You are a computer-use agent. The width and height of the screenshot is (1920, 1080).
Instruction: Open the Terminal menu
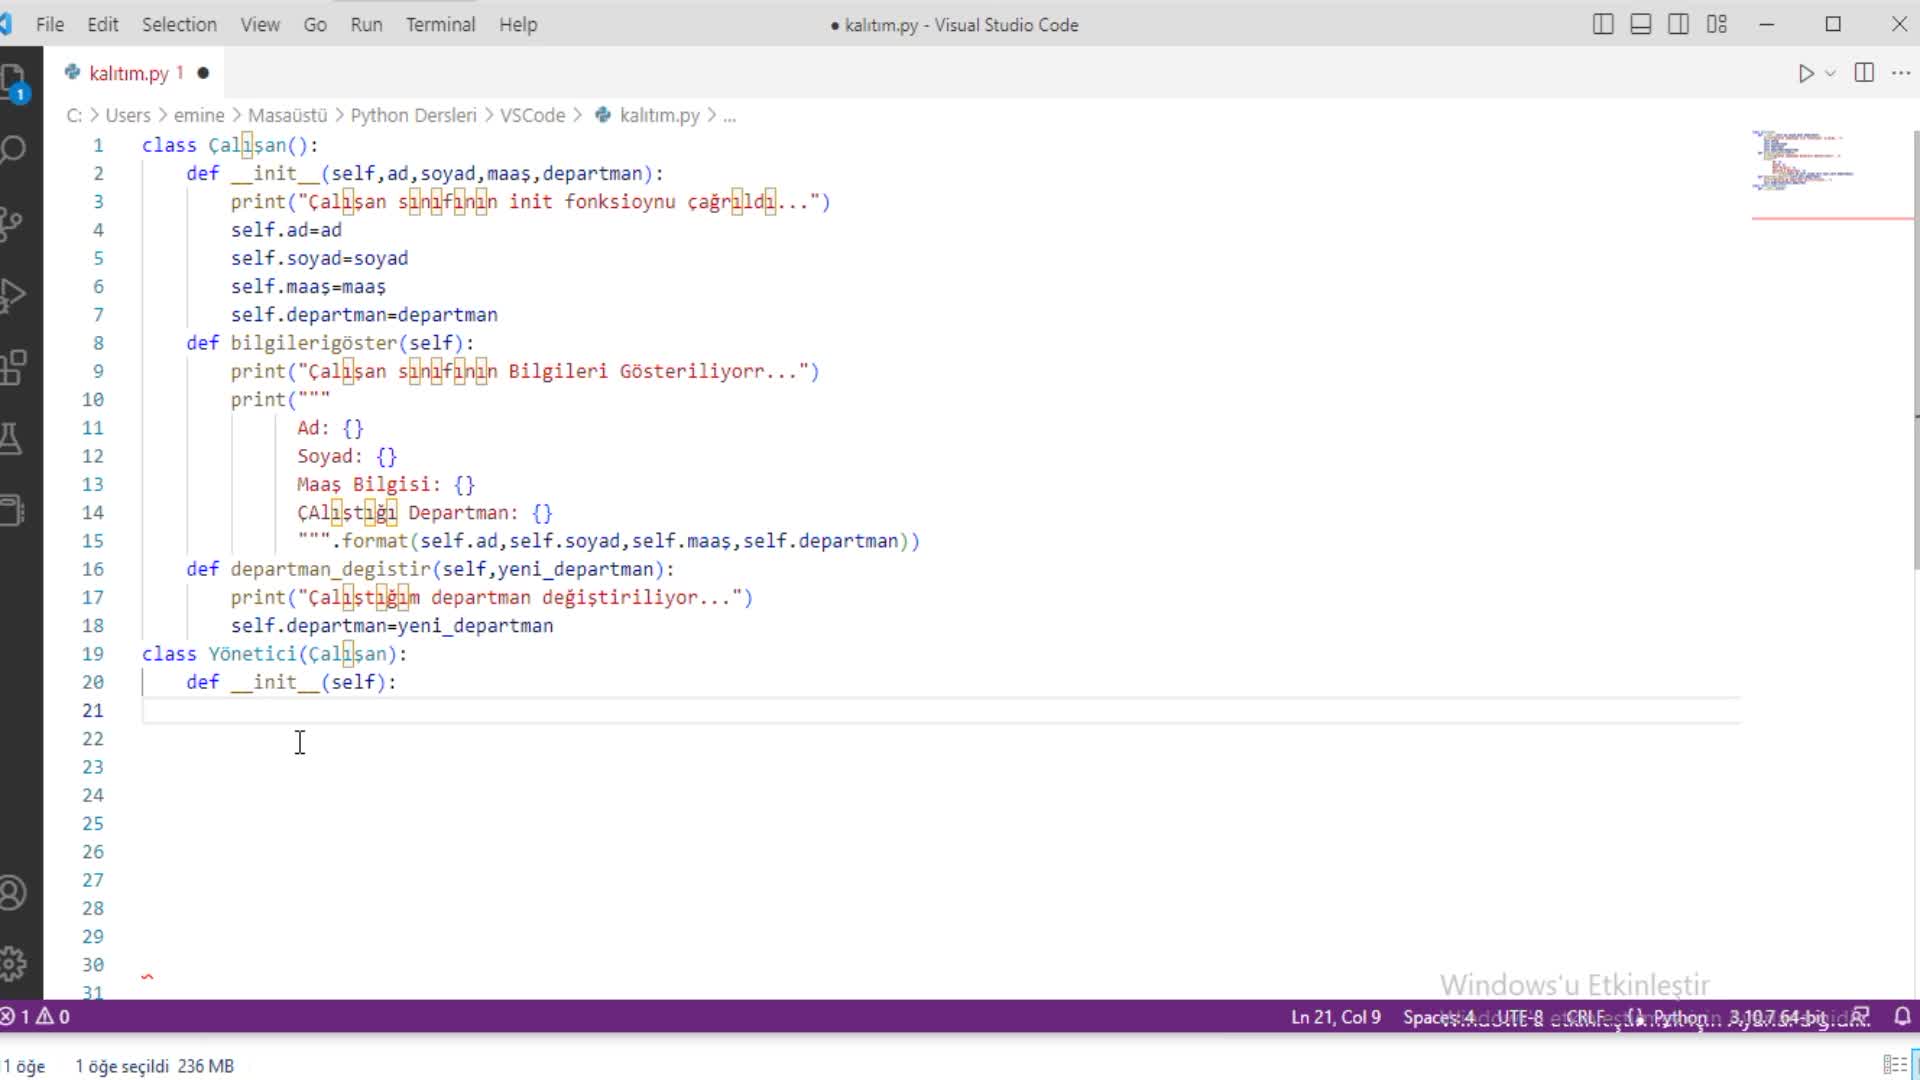click(440, 24)
